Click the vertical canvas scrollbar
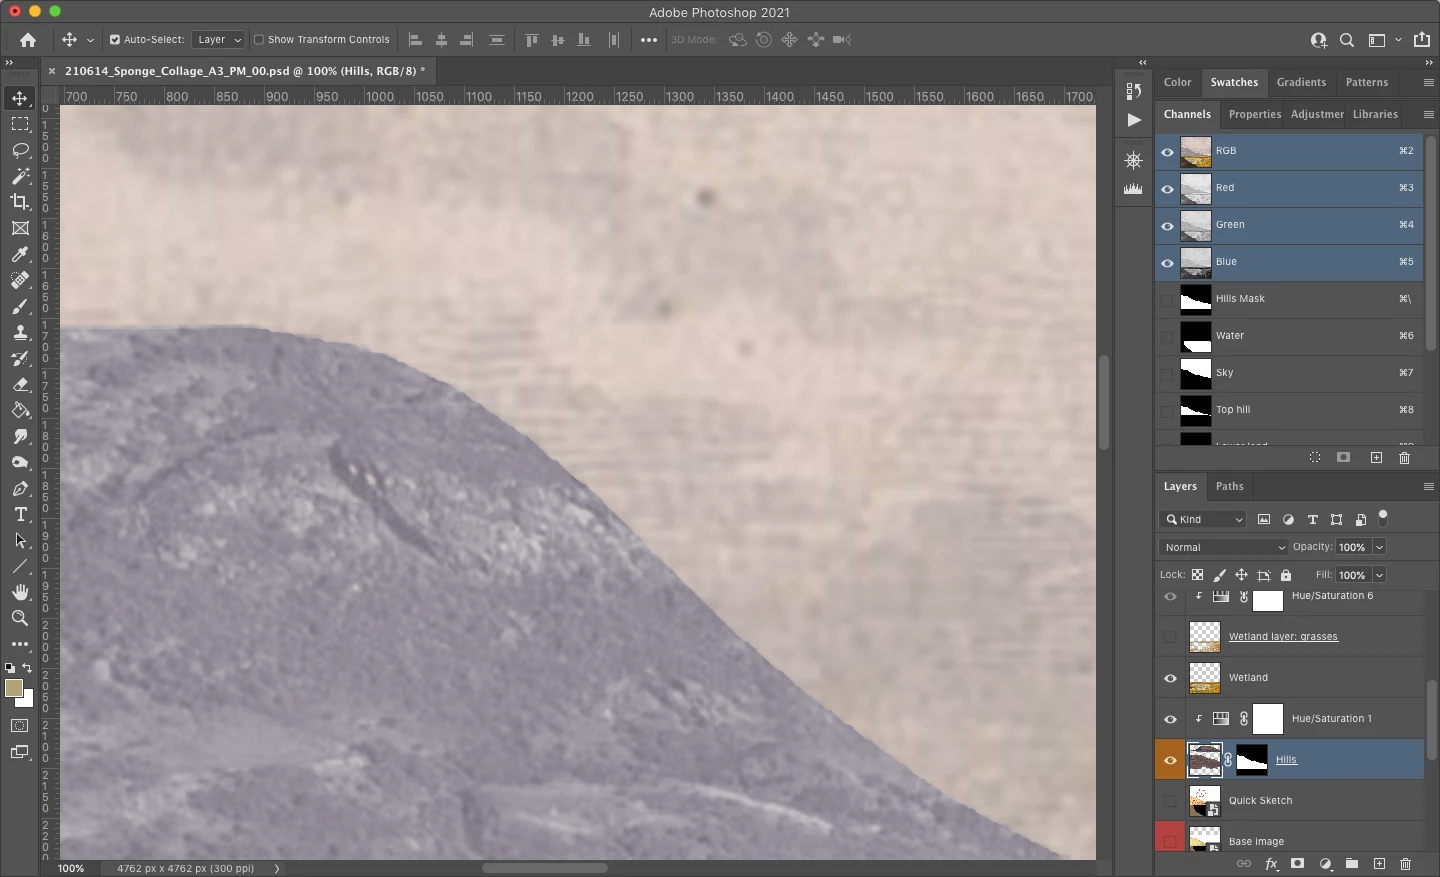Screen dimensions: 1440x877 pyautogui.click(x=1105, y=403)
